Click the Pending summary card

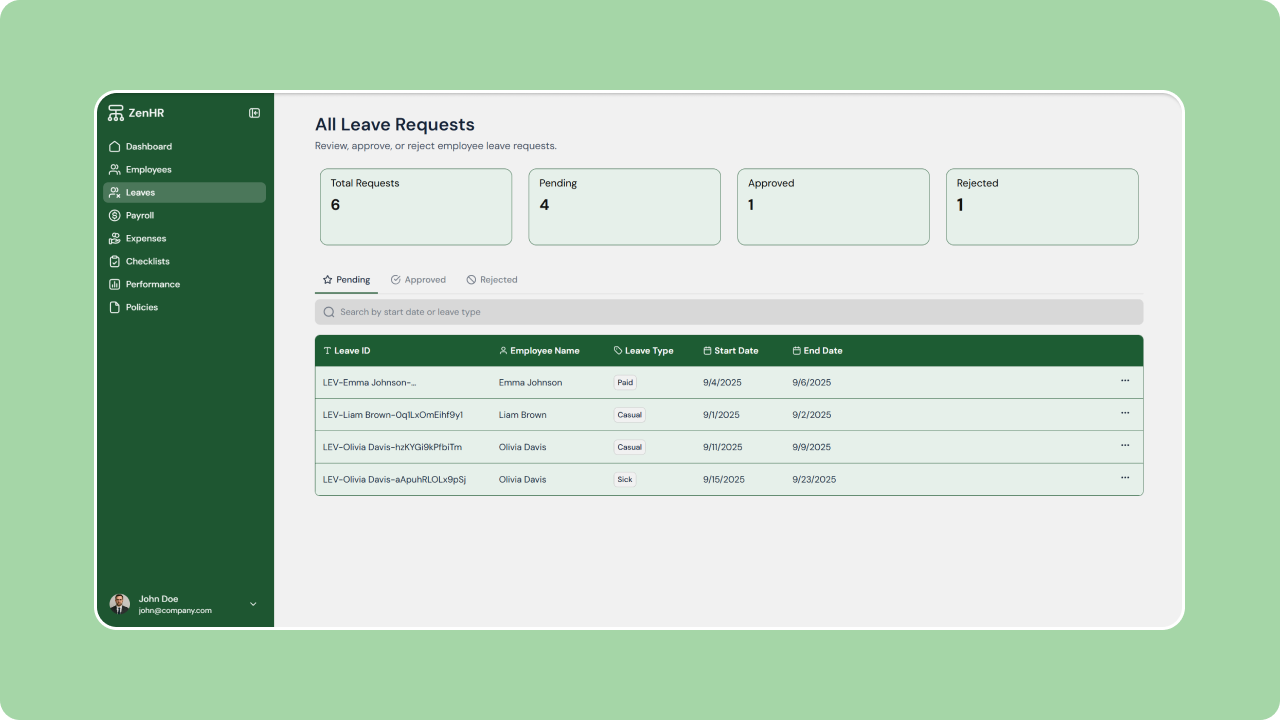pos(625,206)
